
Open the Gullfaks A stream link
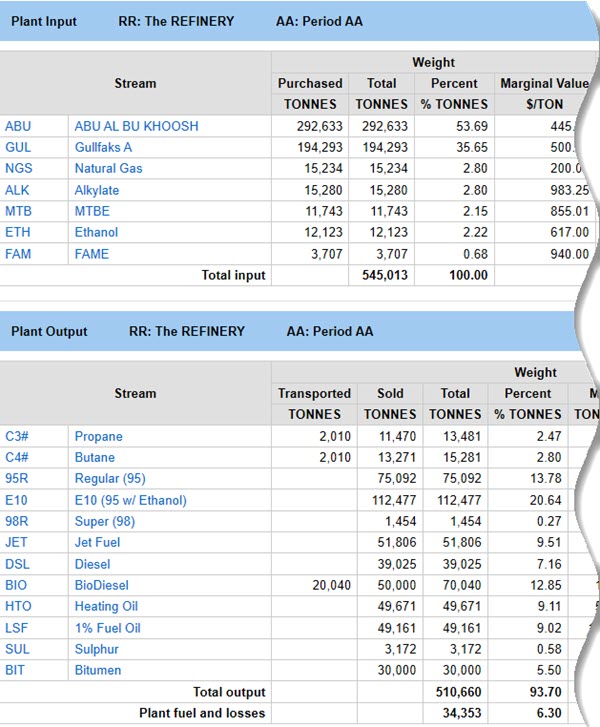tap(103, 147)
